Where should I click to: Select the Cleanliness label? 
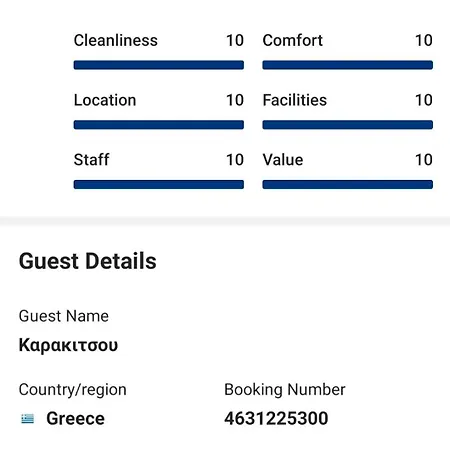(116, 40)
